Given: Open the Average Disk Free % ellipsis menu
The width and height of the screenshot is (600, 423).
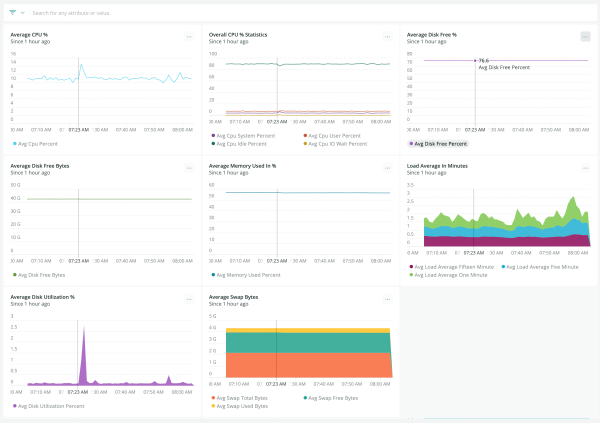Looking at the screenshot, I should tap(585, 37).
